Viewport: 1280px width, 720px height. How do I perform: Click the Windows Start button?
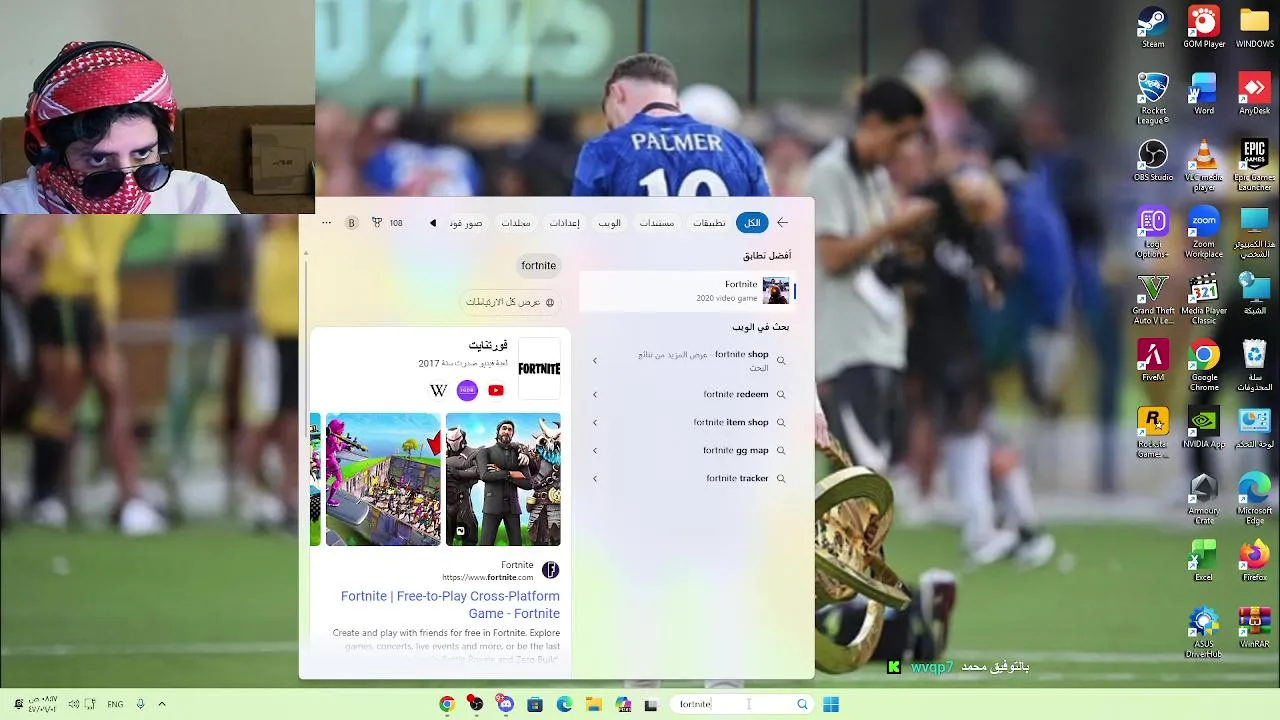[x=831, y=704]
